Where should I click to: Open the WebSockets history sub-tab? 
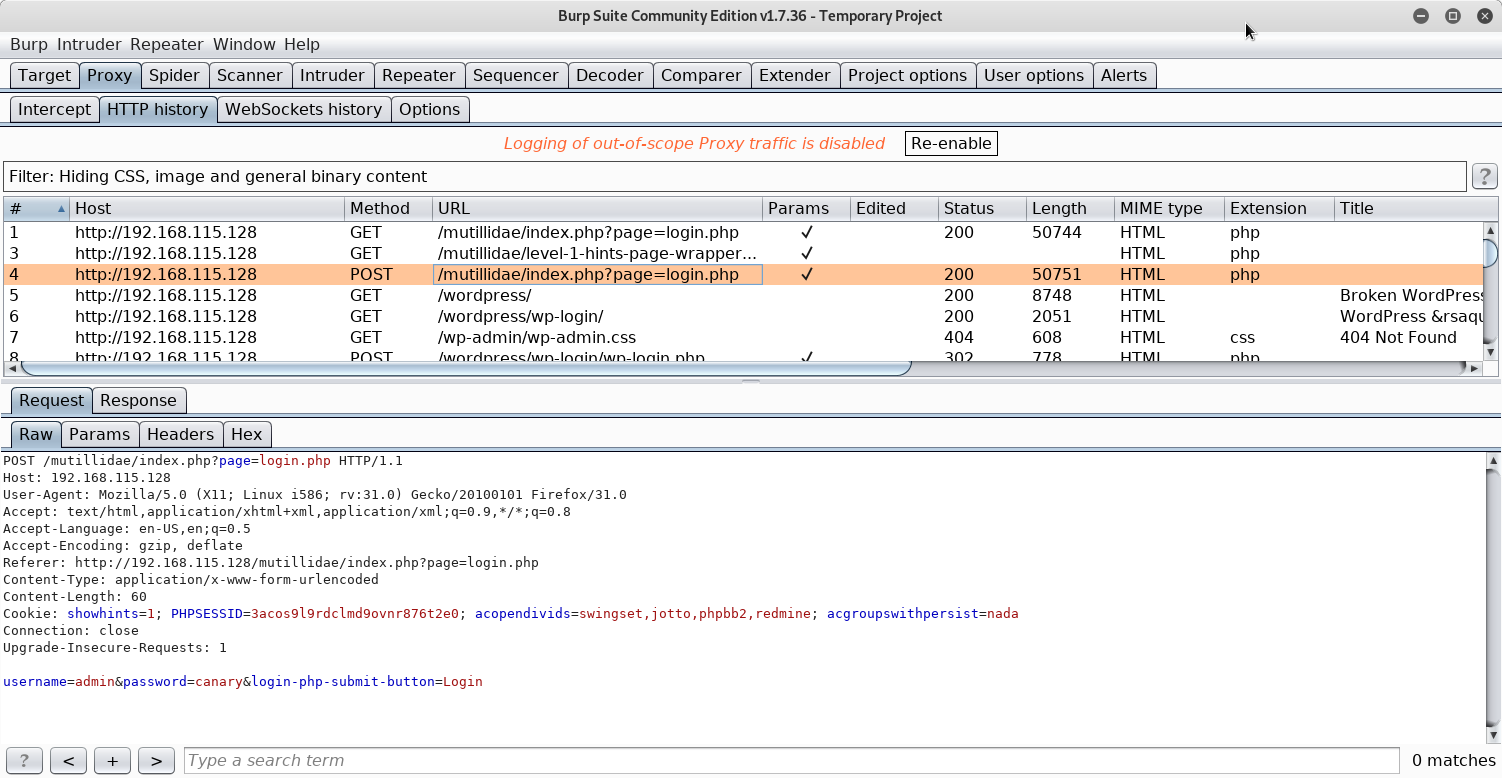point(303,110)
